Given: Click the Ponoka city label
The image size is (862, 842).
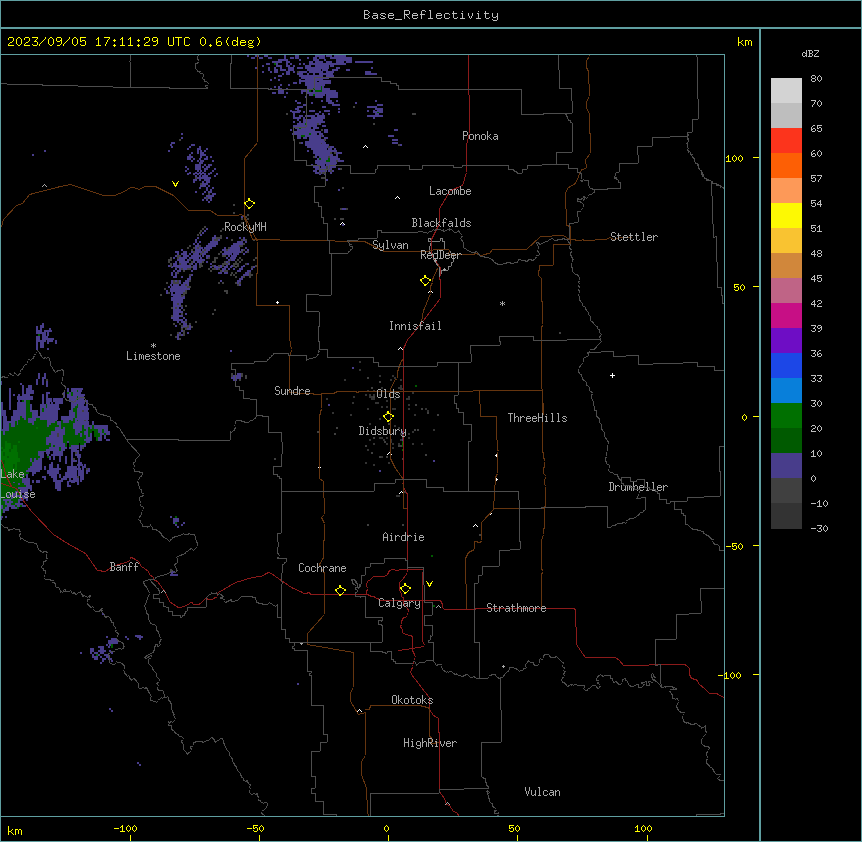Looking at the screenshot, I should (x=480, y=136).
